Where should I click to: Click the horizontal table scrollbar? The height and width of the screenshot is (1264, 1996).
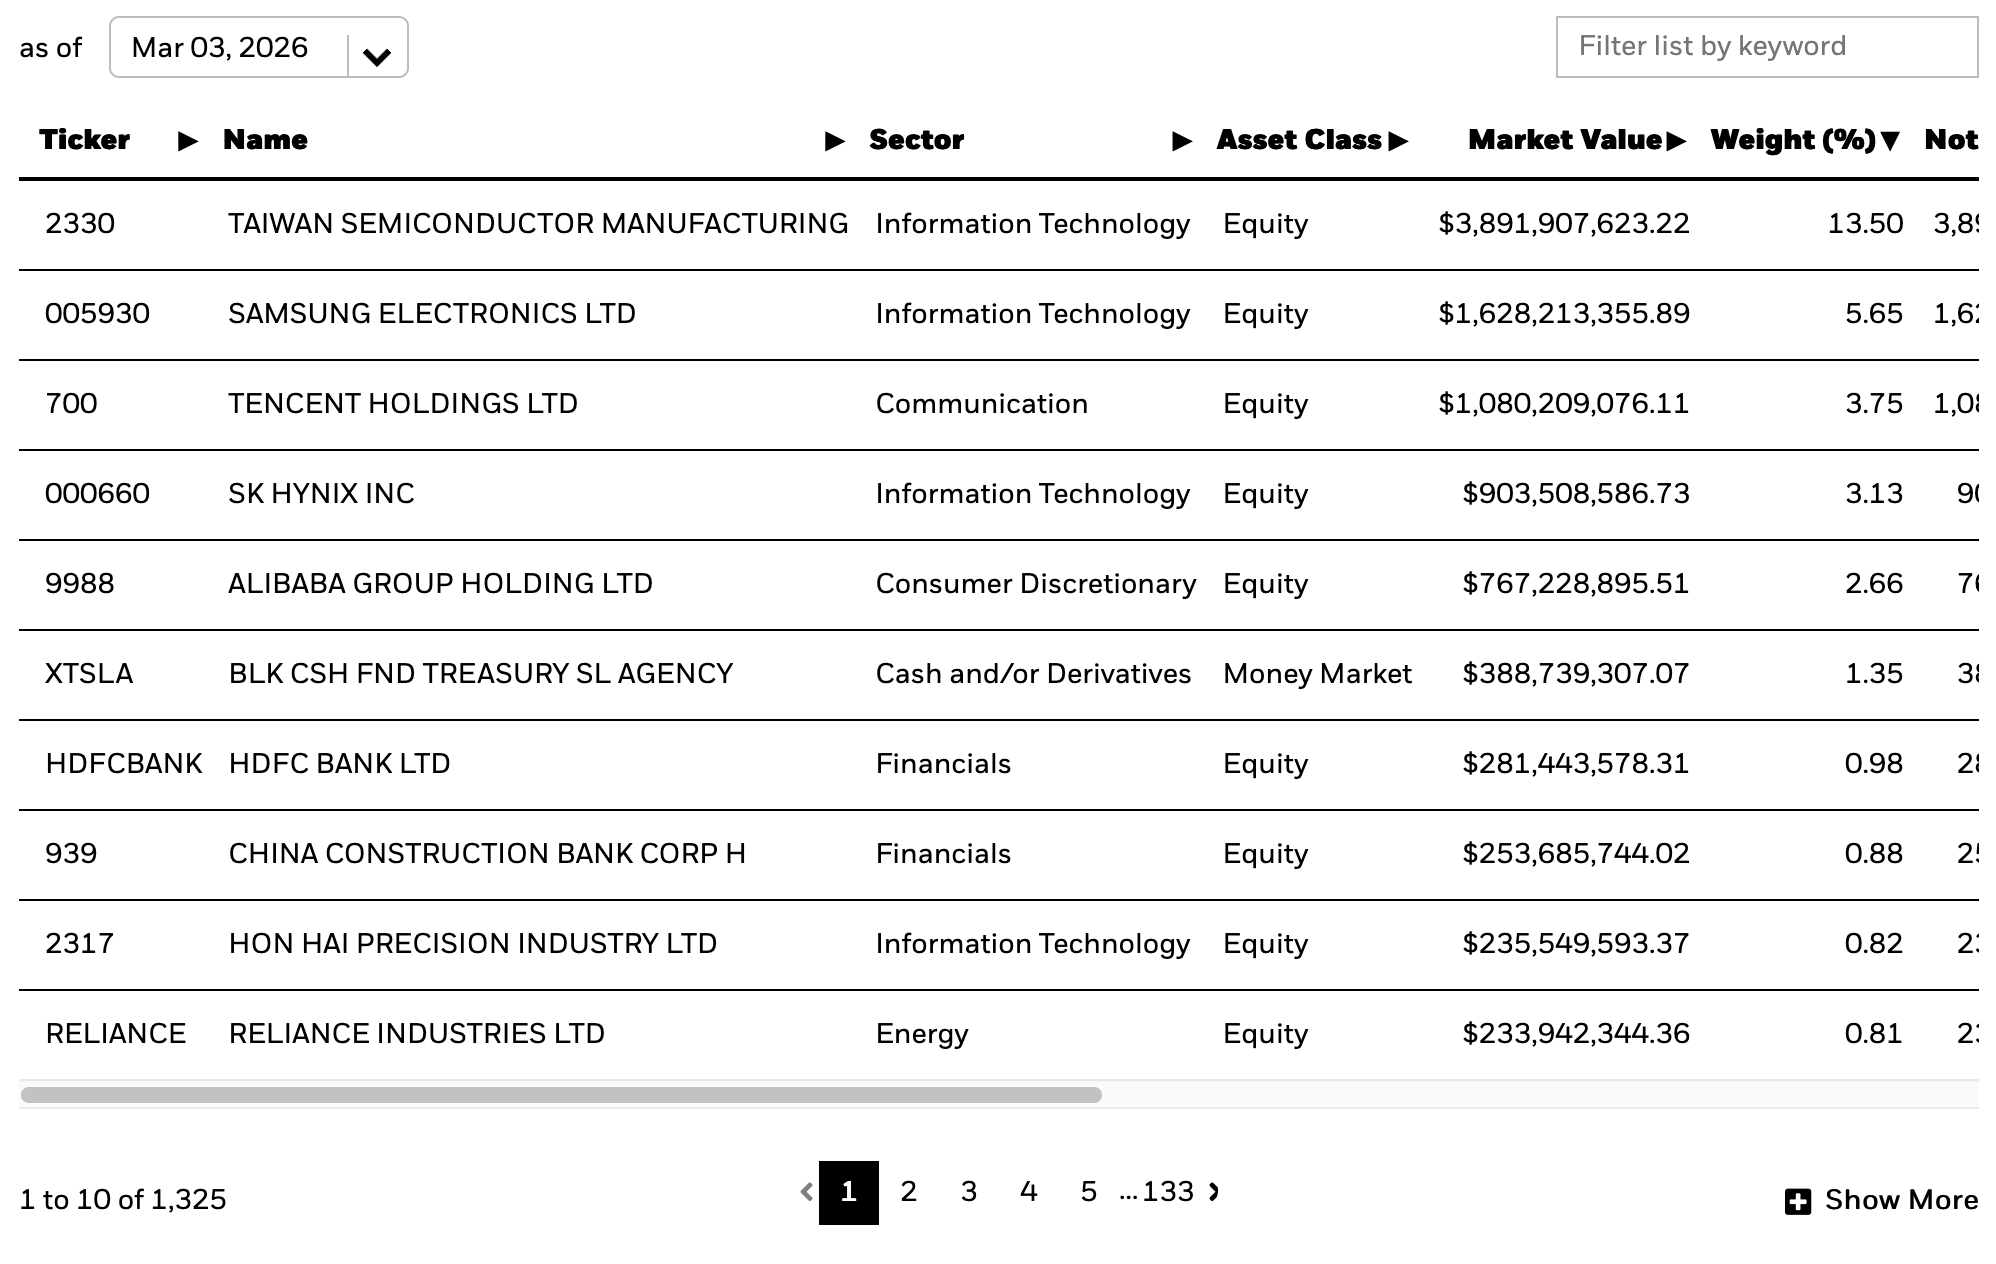click(560, 1095)
